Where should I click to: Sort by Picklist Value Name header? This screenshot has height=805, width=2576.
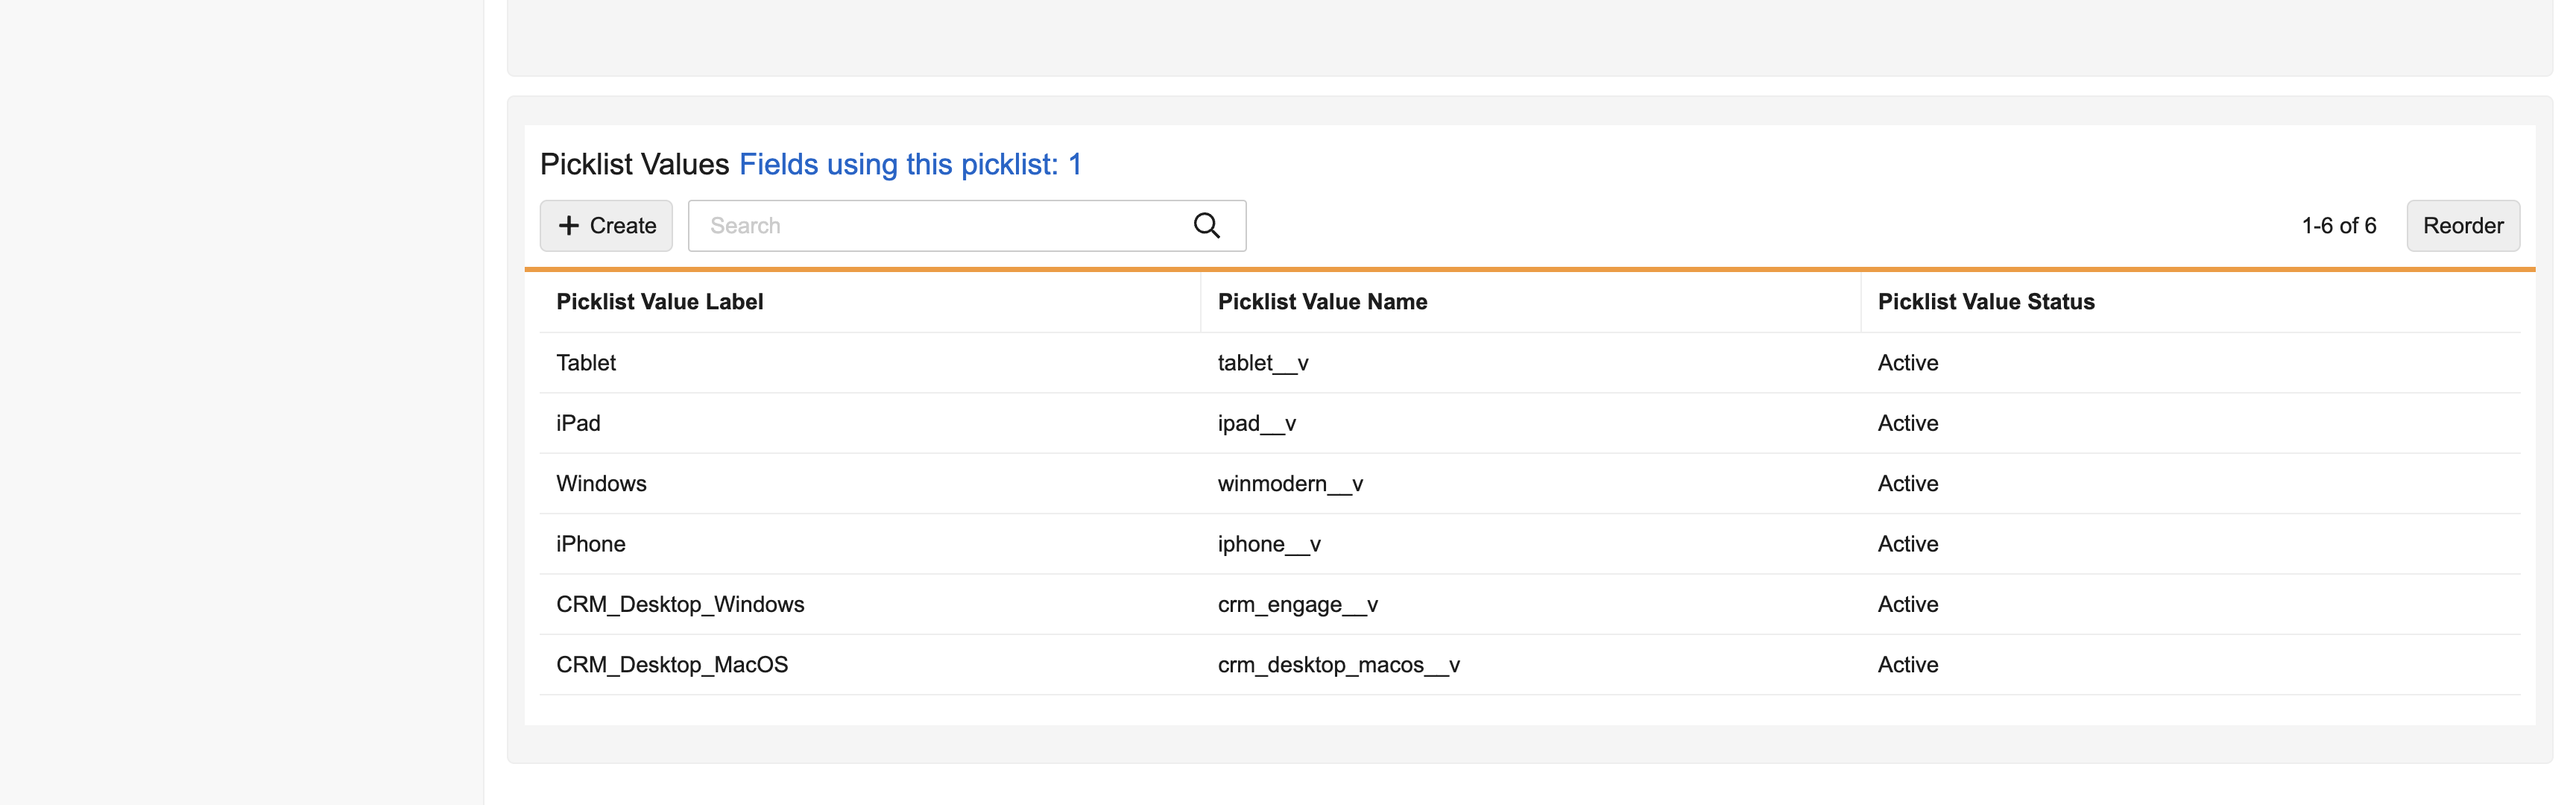1321,302
